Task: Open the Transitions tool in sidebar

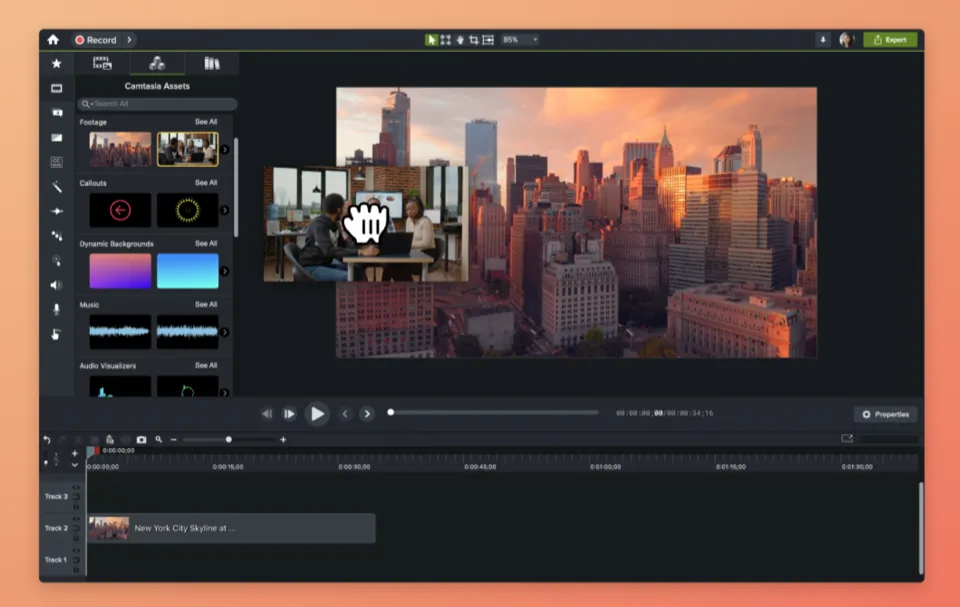Action: 56,138
